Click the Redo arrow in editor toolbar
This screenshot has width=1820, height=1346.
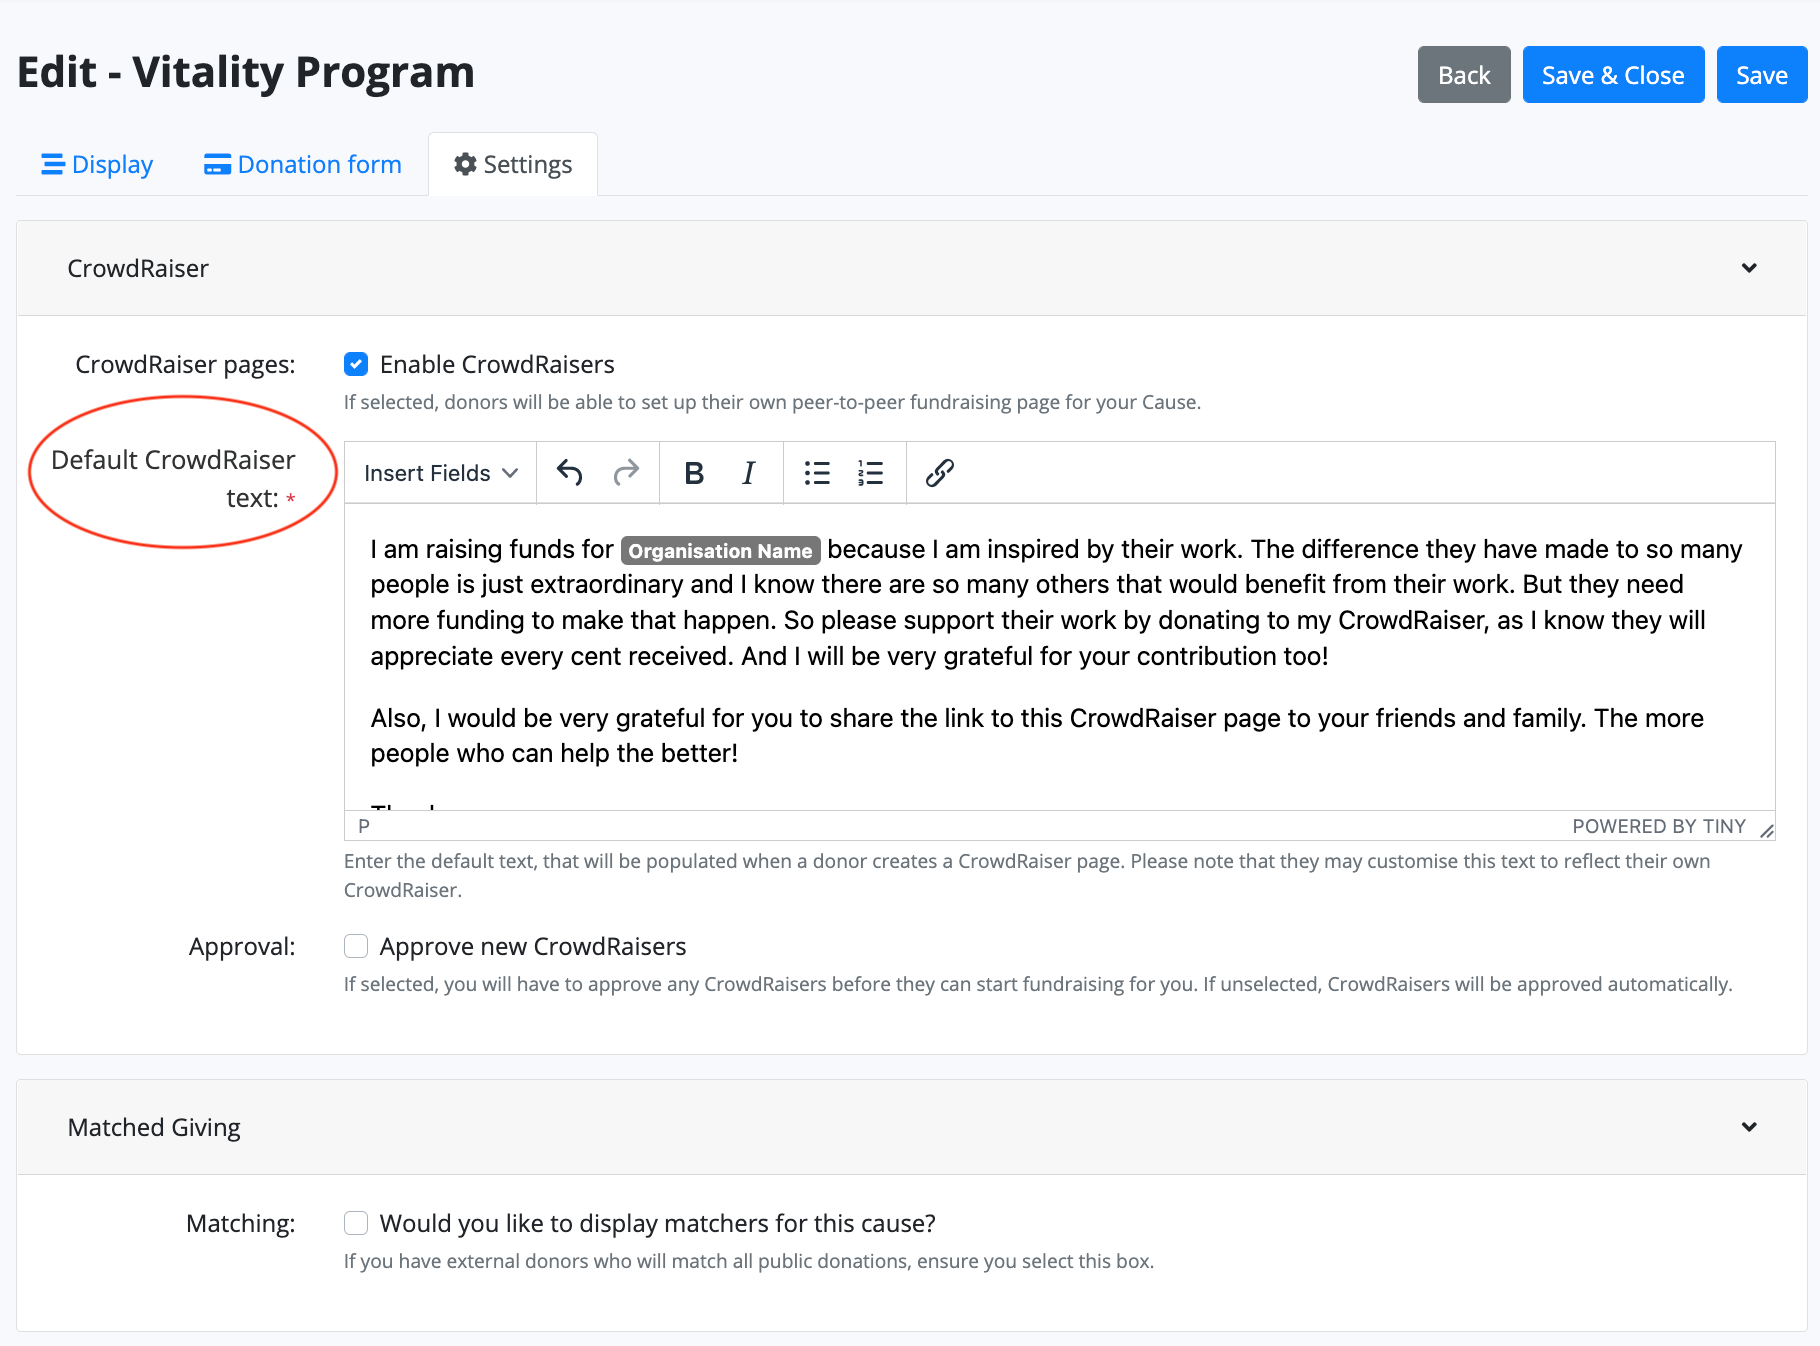tap(626, 473)
